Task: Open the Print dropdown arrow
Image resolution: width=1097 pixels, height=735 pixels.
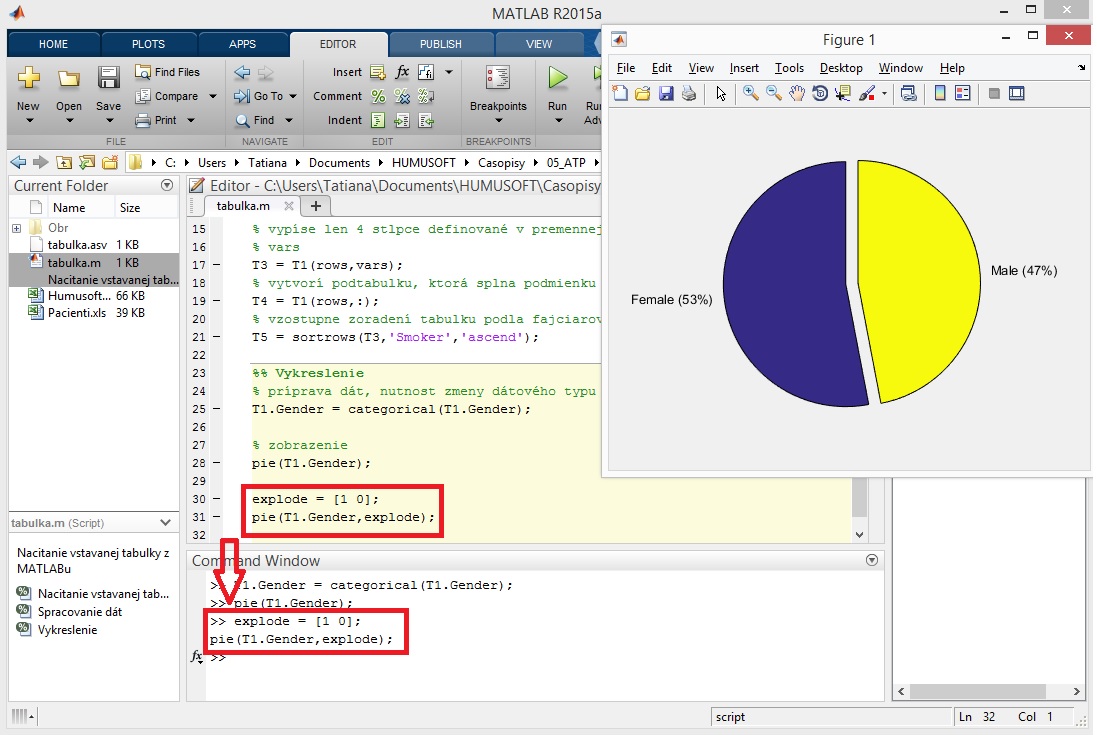Action: [x=190, y=120]
